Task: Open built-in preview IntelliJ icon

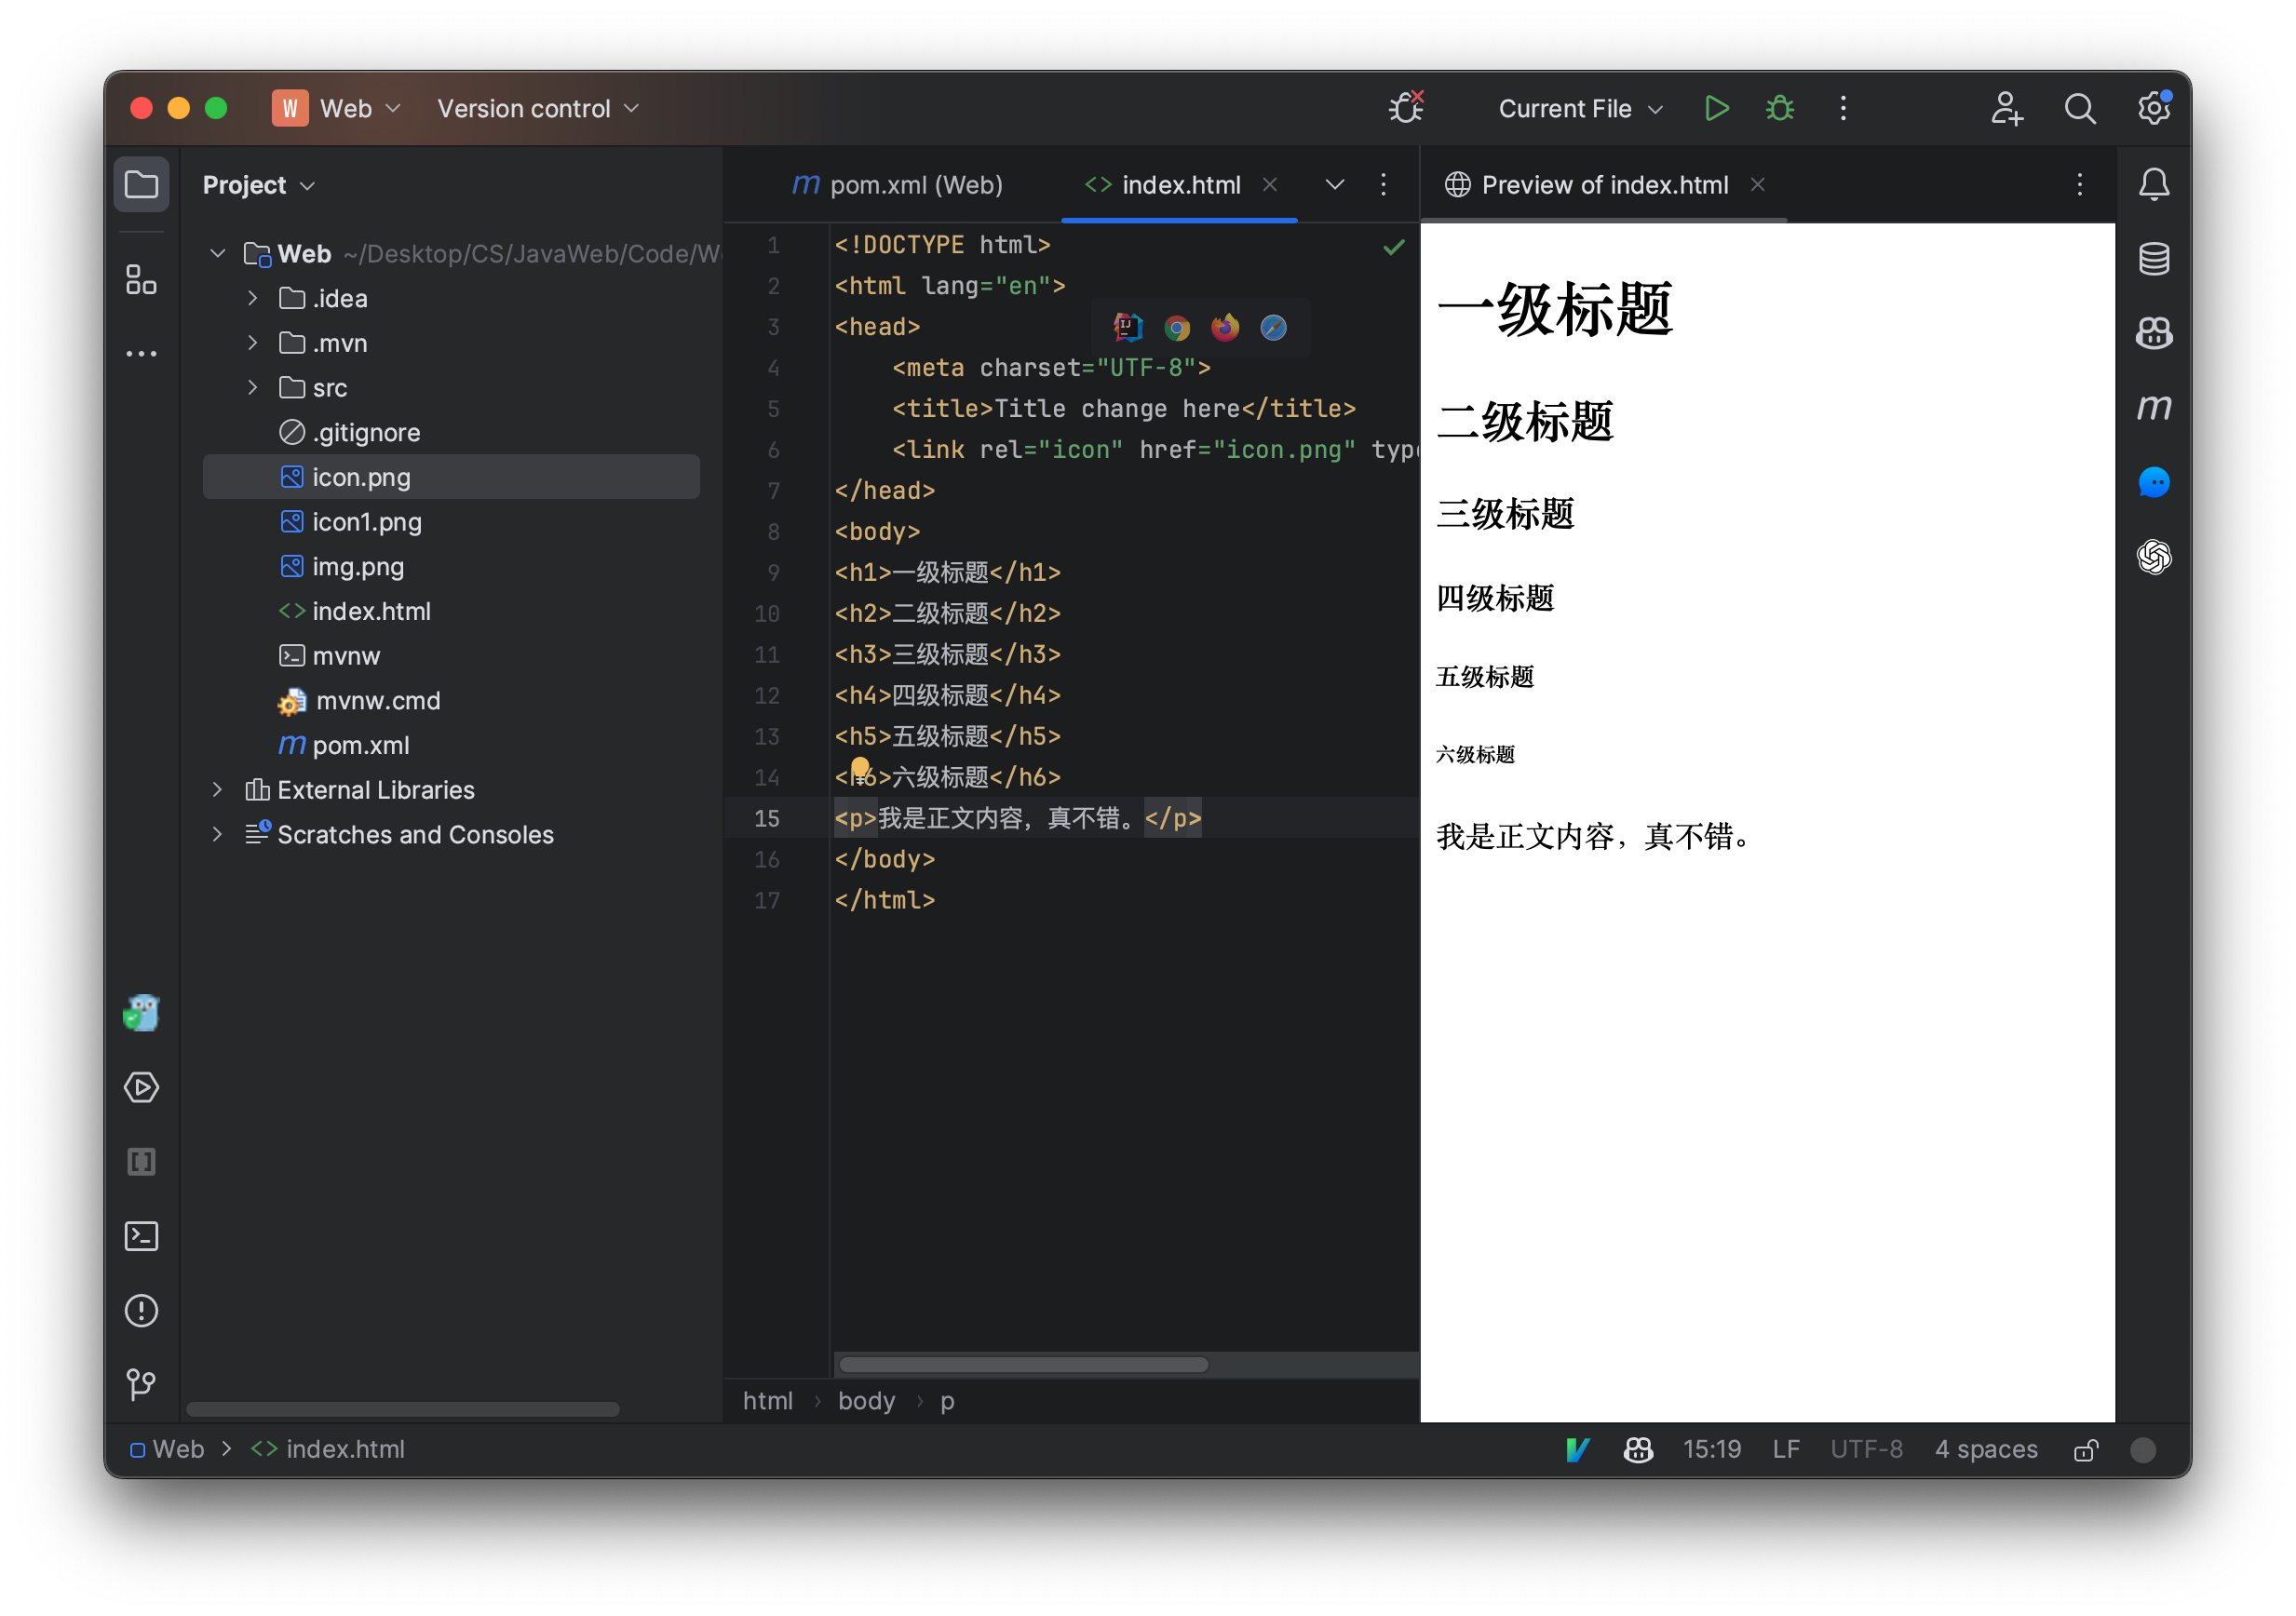Action: pos(1128,327)
